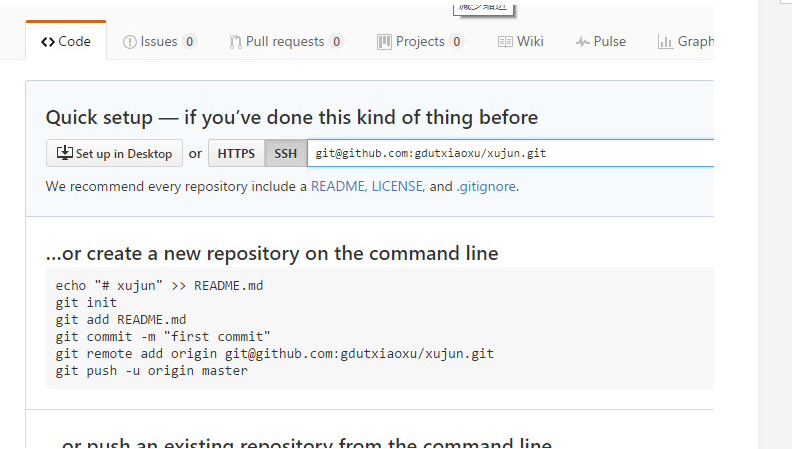
Task: Open the .gitignore link
Action: pyautogui.click(x=486, y=187)
